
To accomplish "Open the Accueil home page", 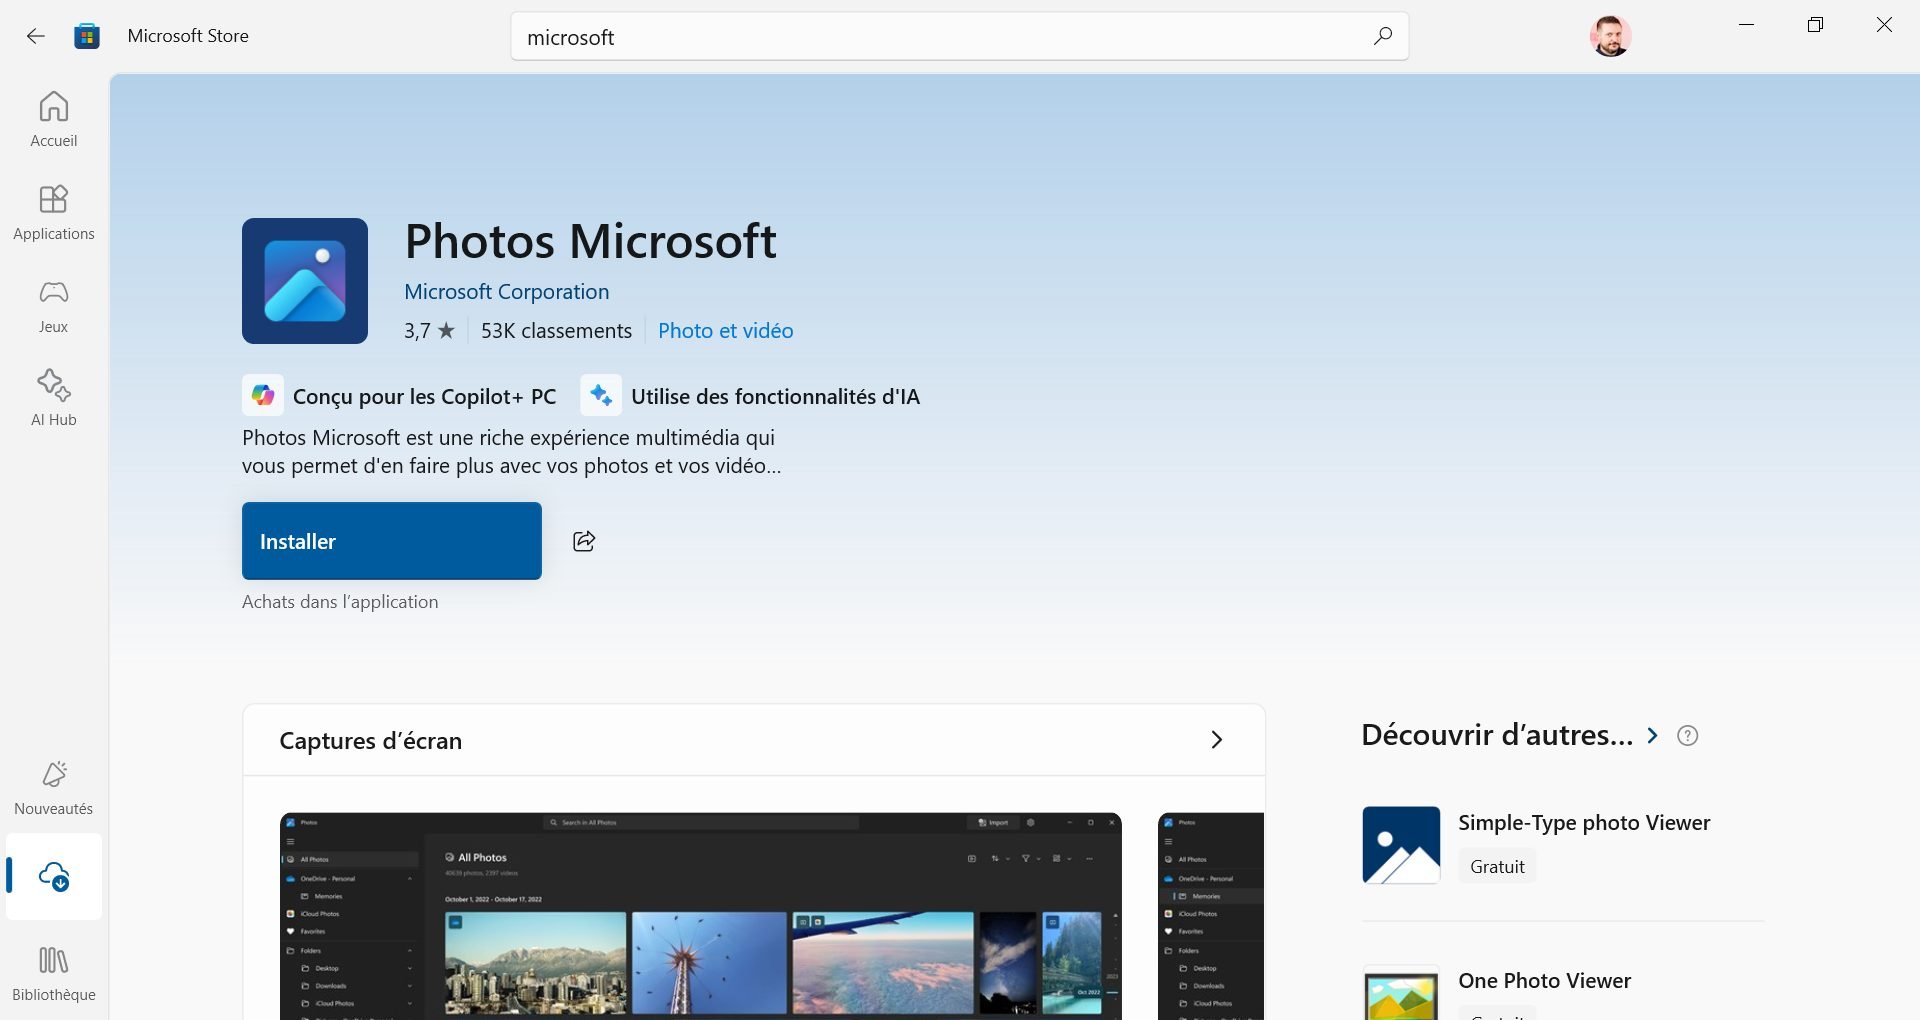I will coord(54,119).
